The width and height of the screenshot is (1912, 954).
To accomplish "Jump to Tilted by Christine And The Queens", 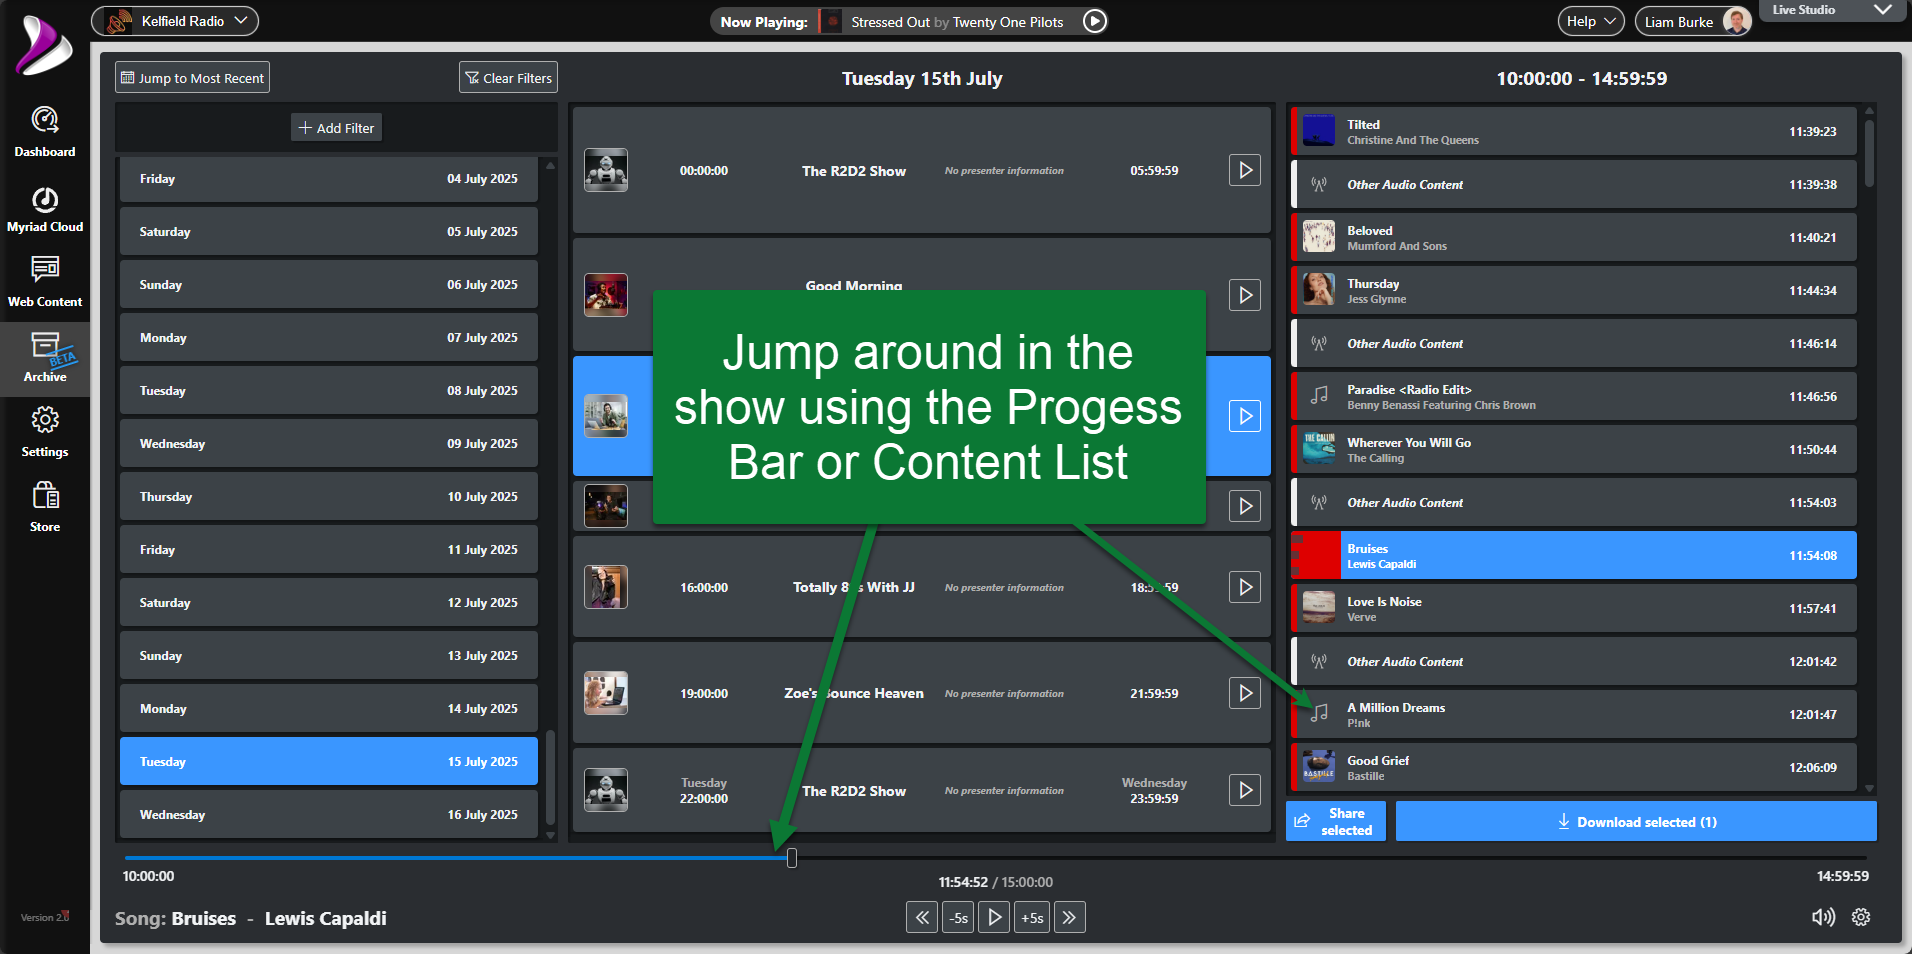I will [x=1574, y=132].
